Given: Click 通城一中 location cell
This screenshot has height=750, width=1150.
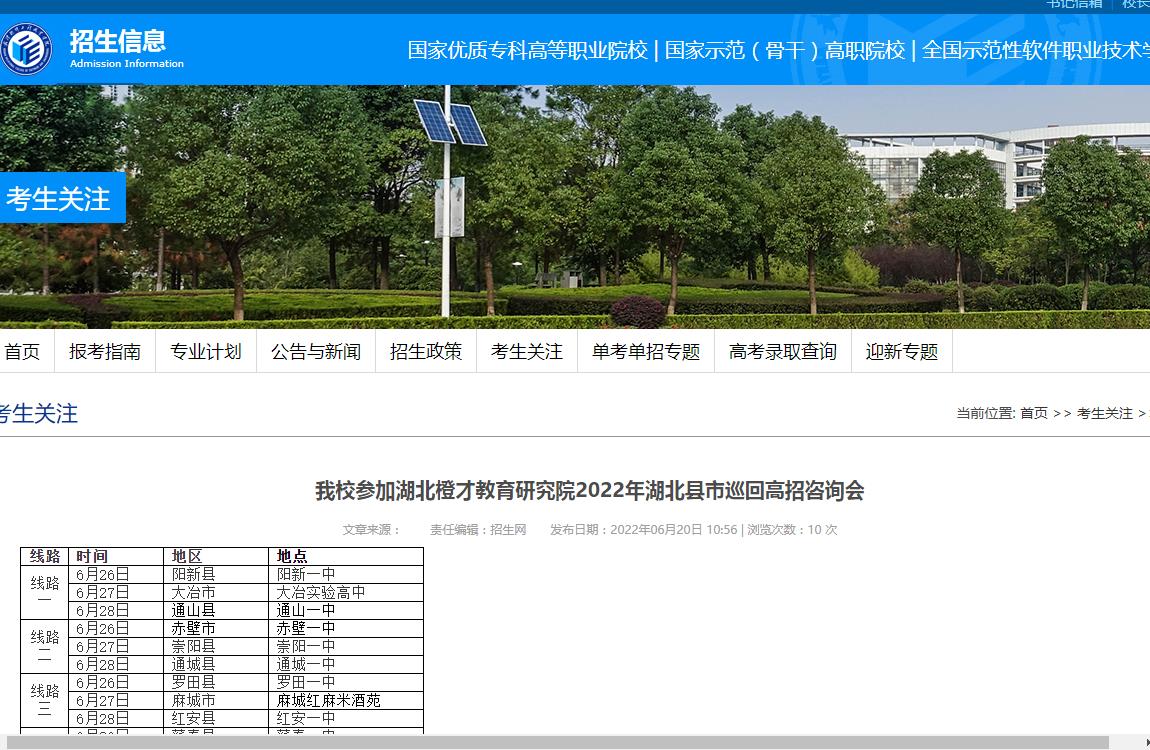Looking at the screenshot, I should coord(346,664).
